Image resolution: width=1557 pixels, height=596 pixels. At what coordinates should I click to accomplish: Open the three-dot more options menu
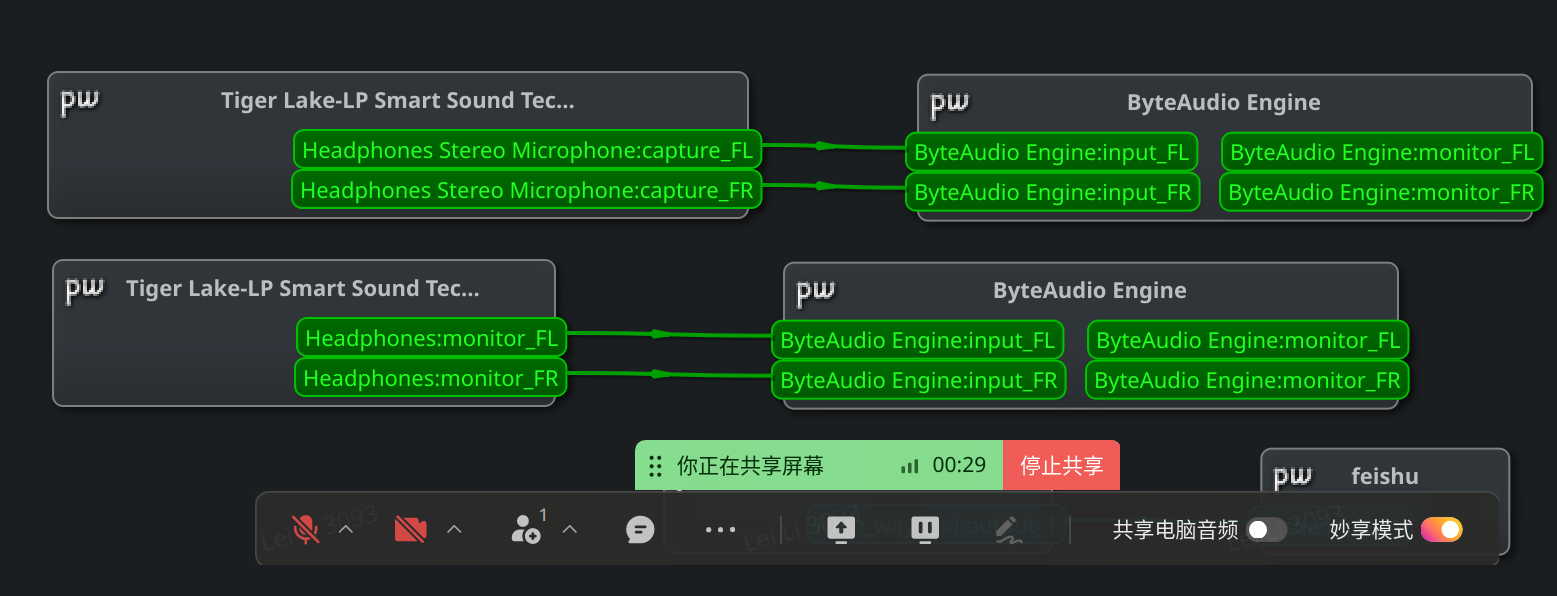point(720,529)
